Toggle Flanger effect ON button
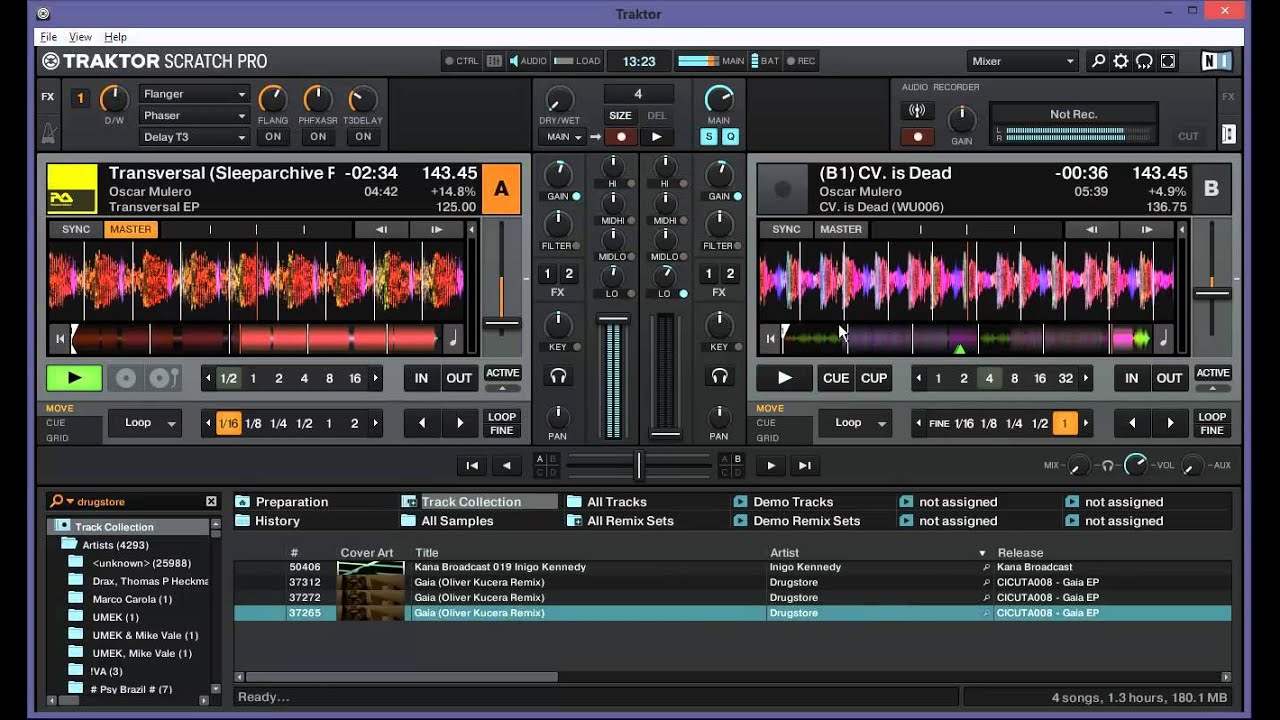The image size is (1280, 720). click(x=273, y=137)
